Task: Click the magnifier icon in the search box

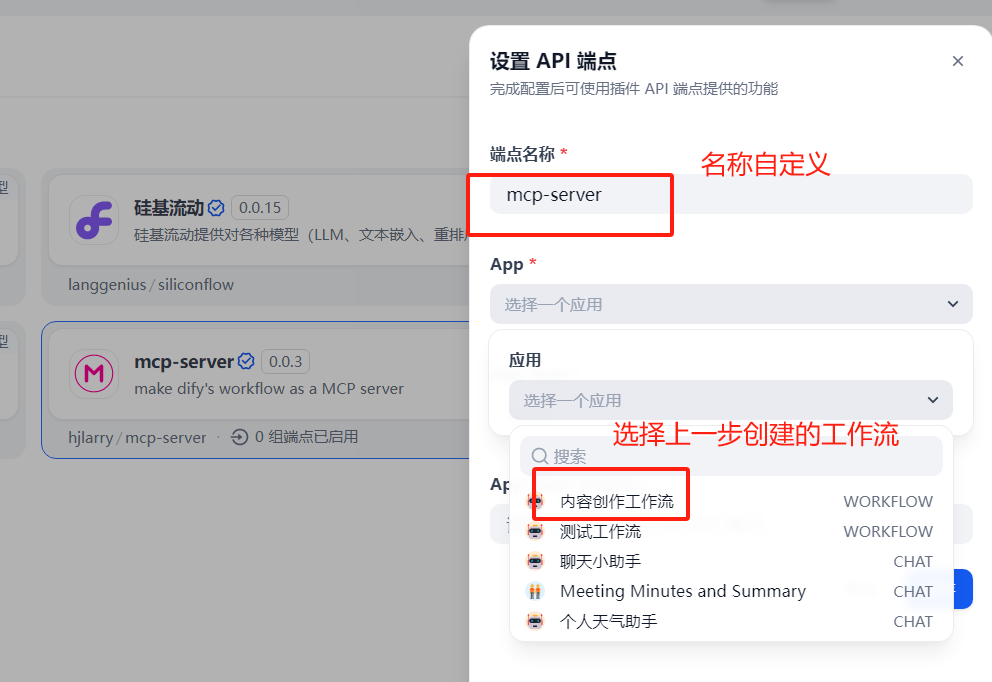Action: coord(539,456)
